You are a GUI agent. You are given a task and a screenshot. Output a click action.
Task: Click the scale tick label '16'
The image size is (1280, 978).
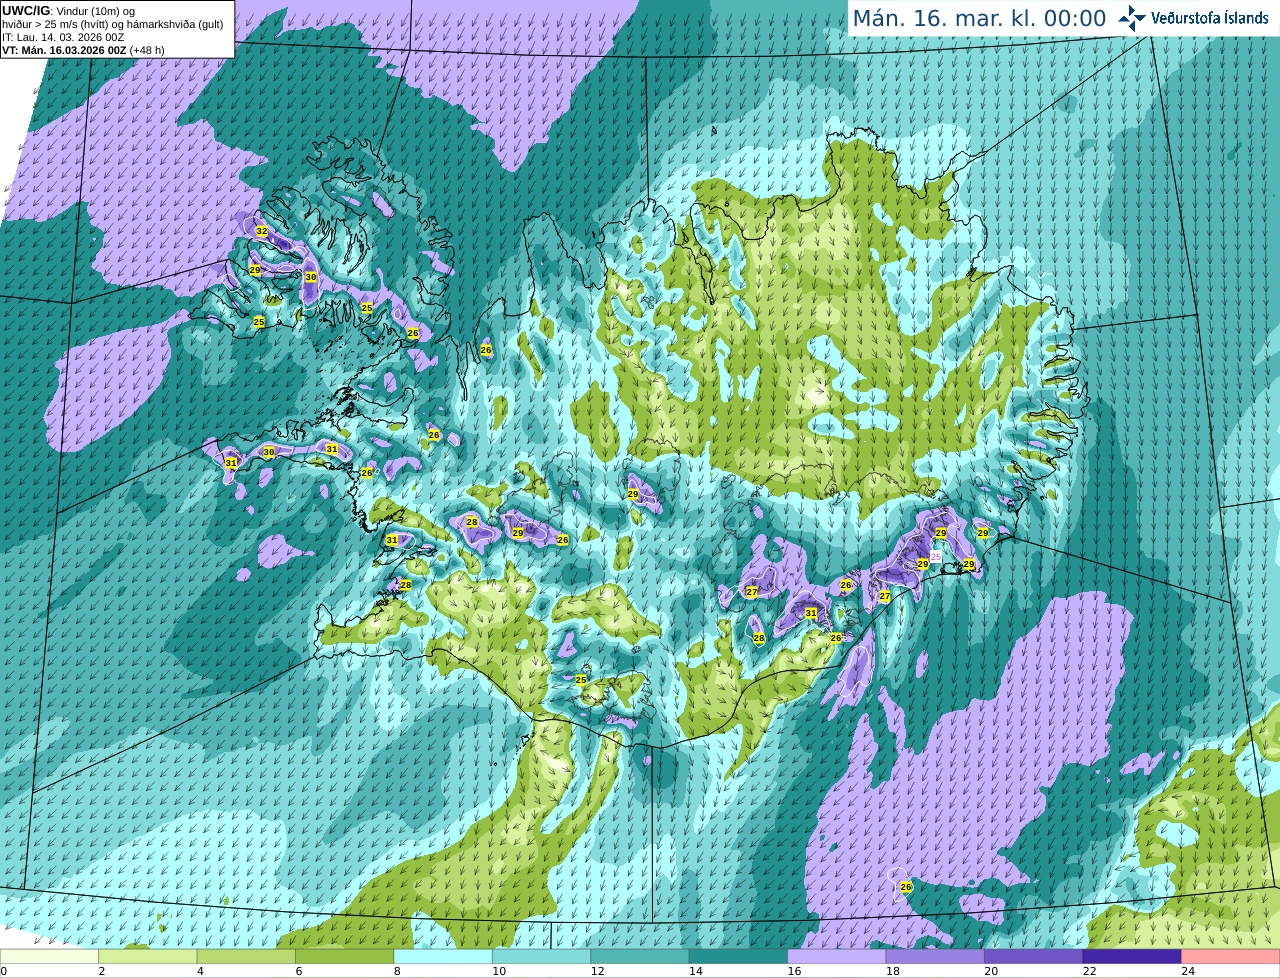point(794,971)
